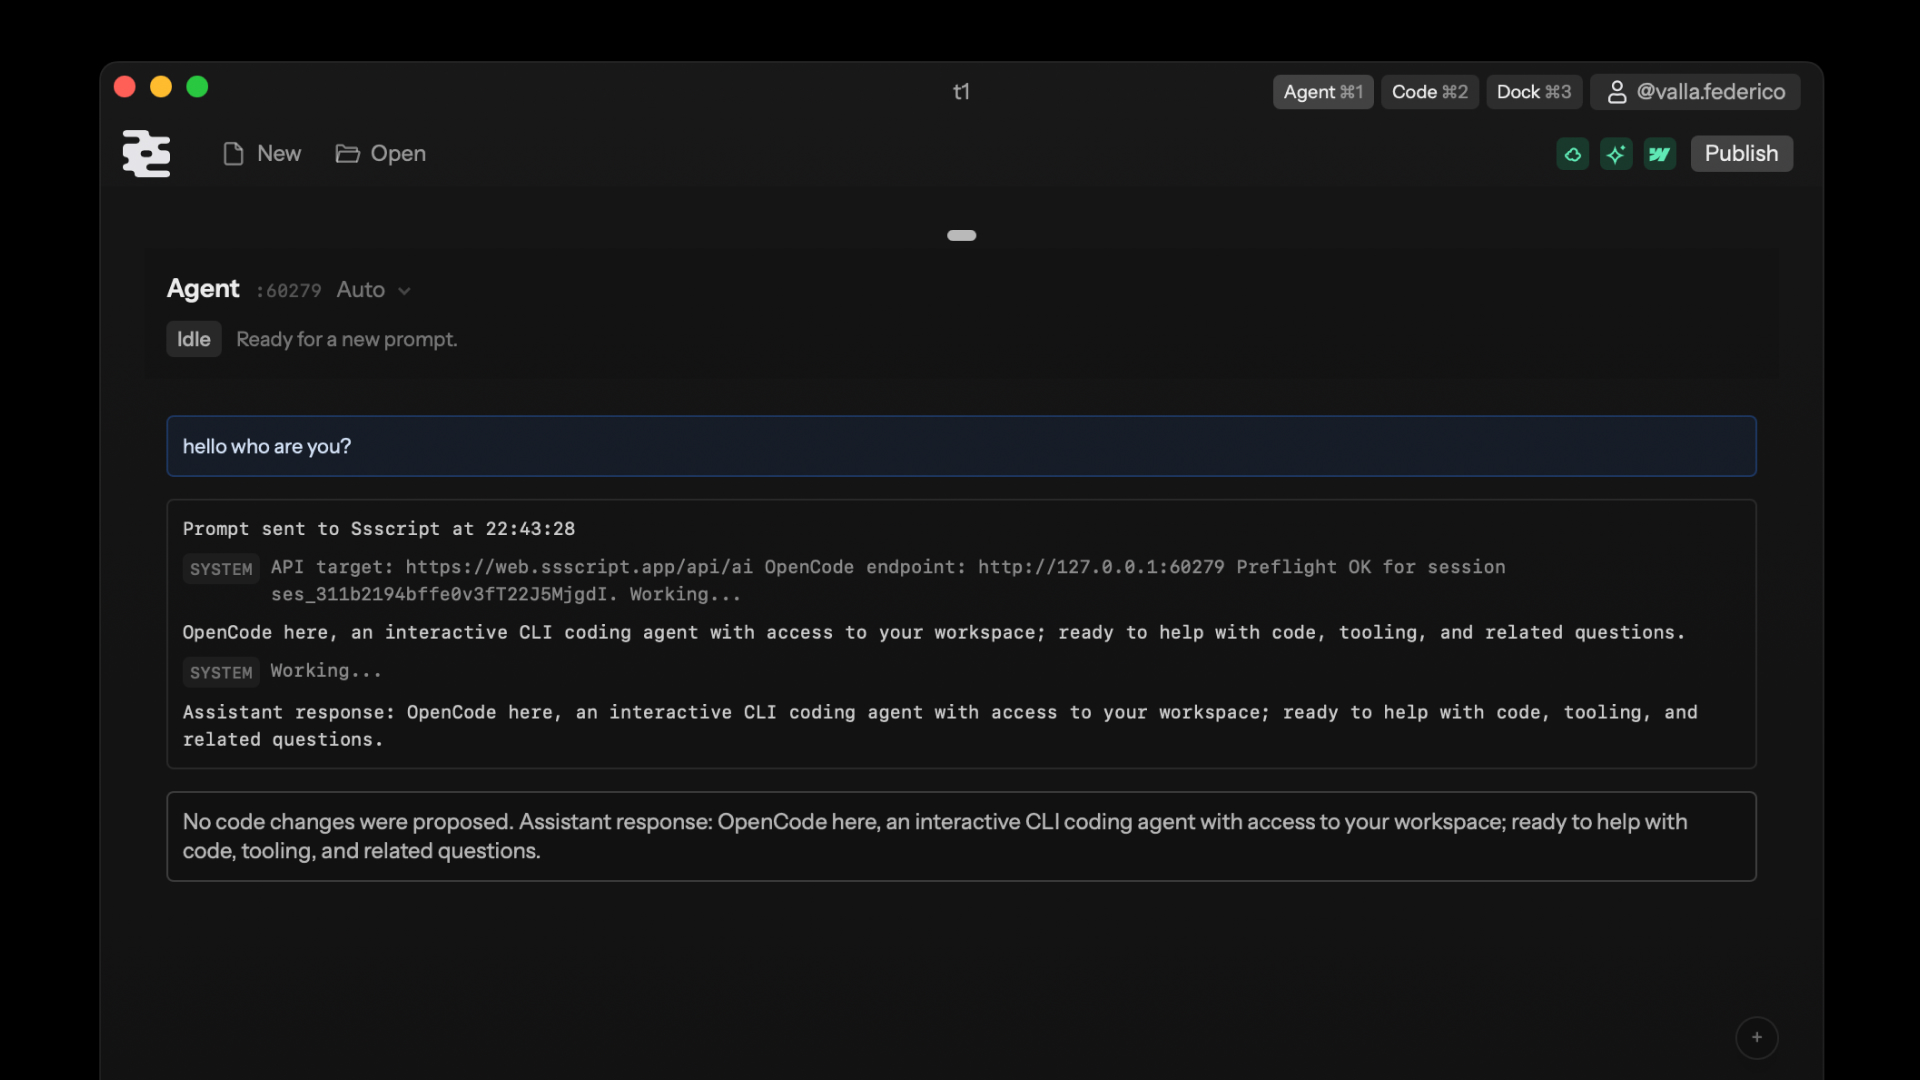
Task: Focus the prompt field reading "hello who are you?"
Action: [960, 446]
